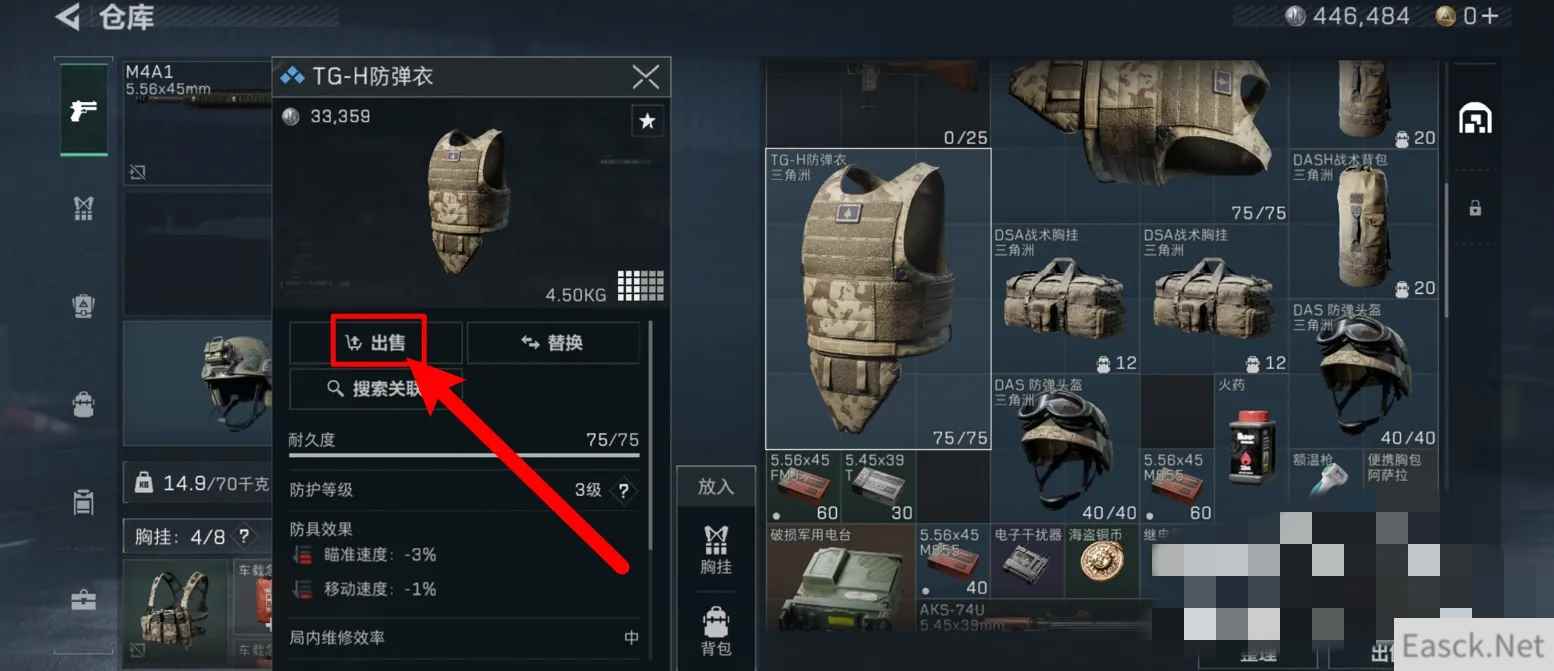This screenshot has height=671, width=1554.
Task: Open the stash container icon on right
Action: tap(1475, 119)
